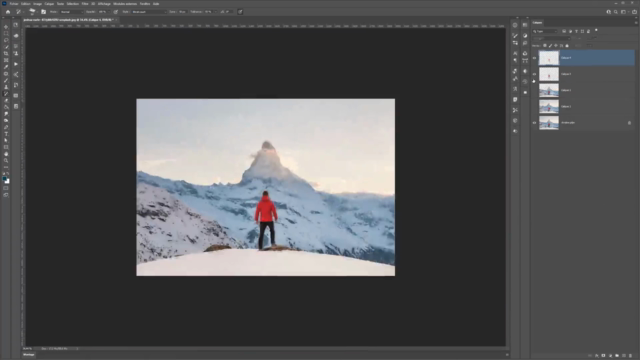Select the Rectangle shape tool
Viewport: 640px width, 360px height.
pyautogui.click(x=6, y=147)
